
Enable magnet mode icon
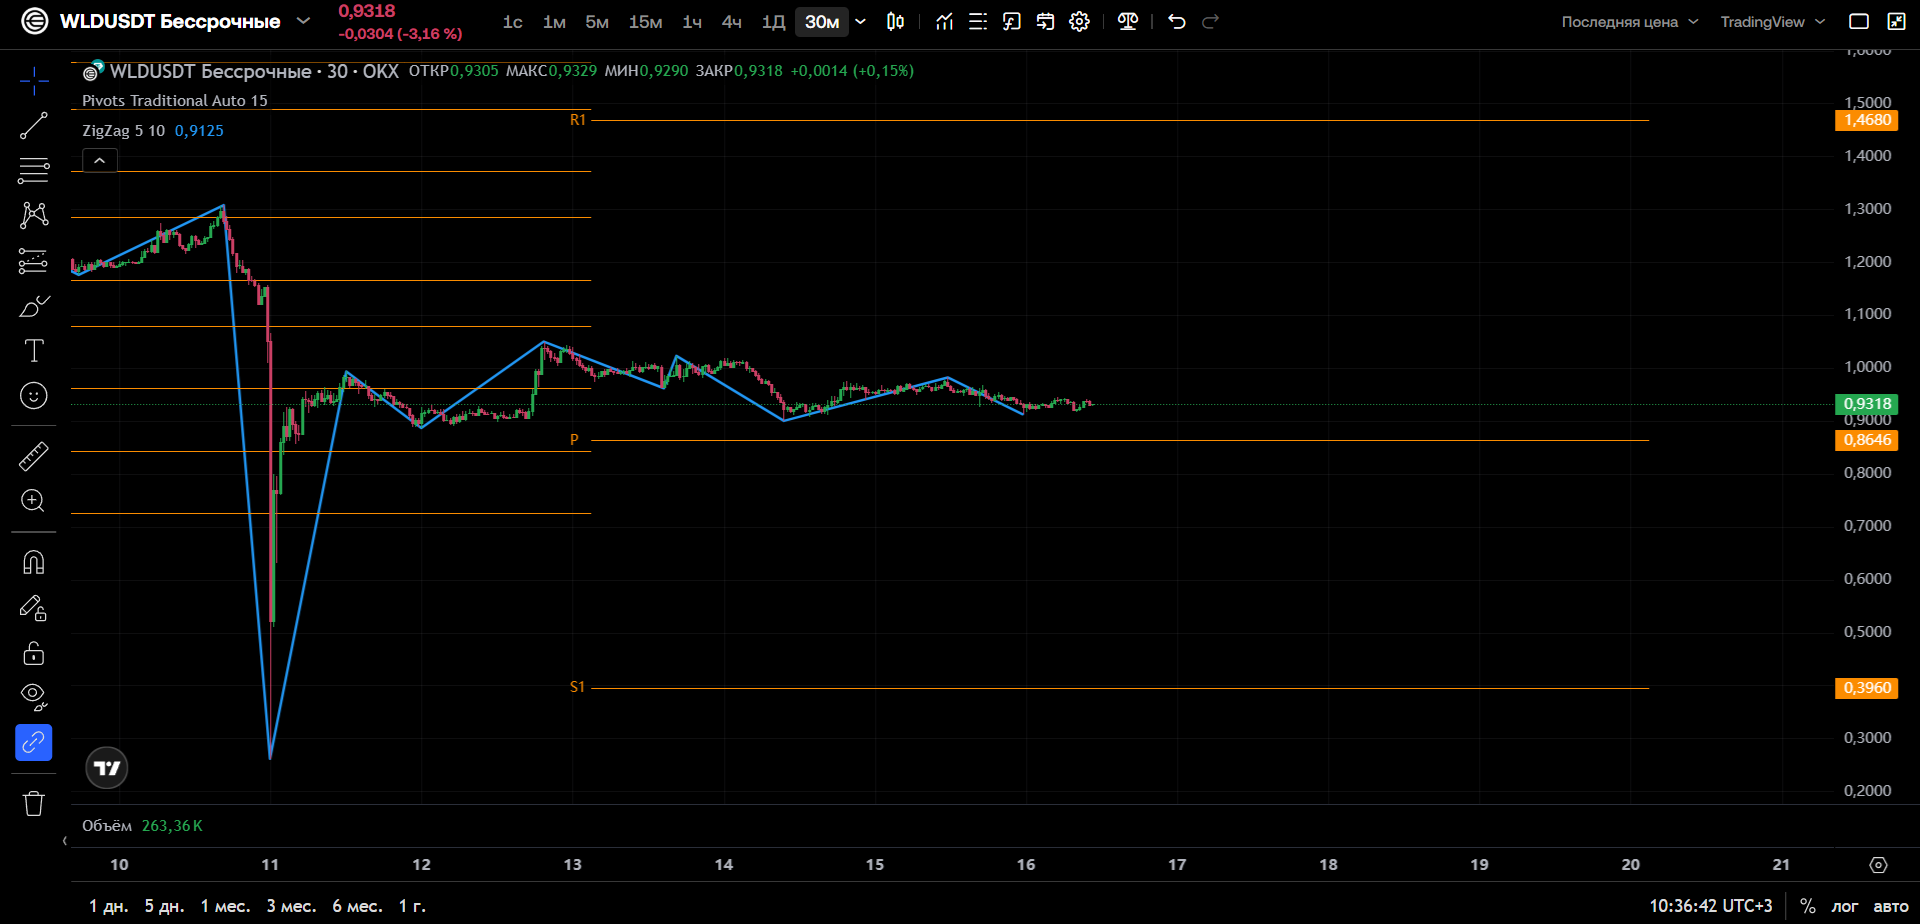click(34, 563)
